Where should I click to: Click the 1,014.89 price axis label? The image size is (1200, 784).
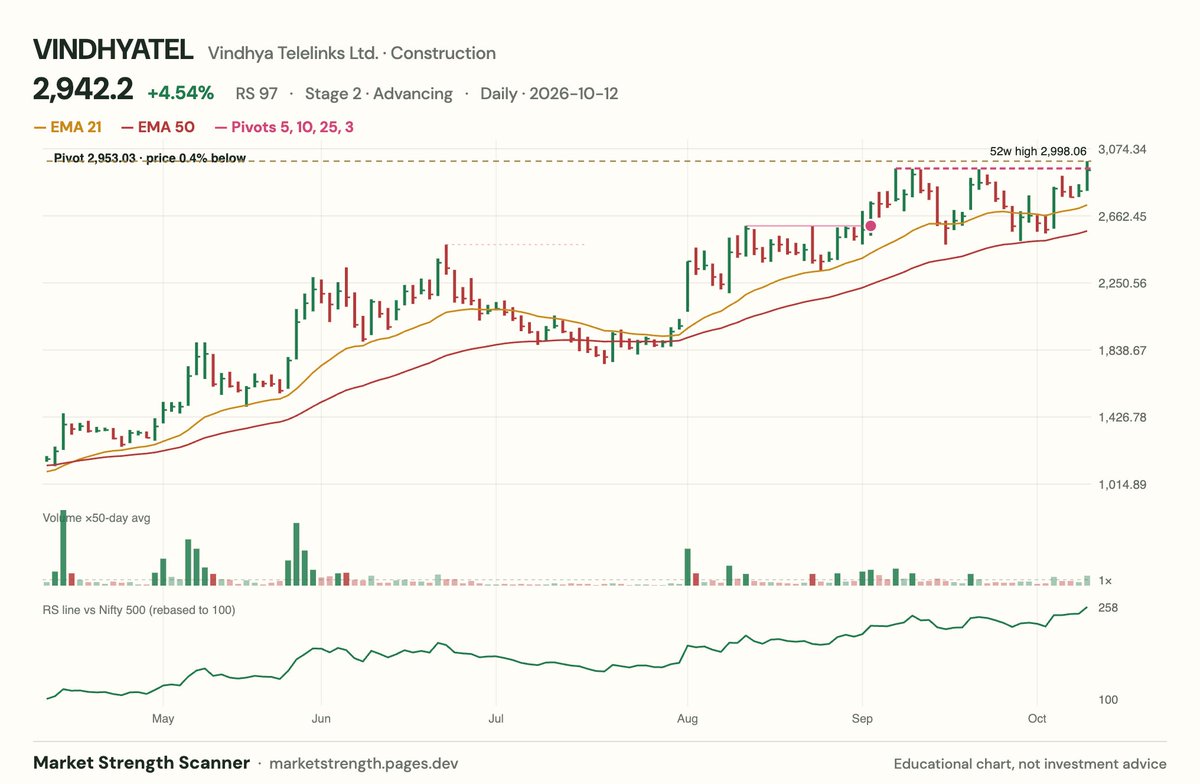click(x=1120, y=484)
